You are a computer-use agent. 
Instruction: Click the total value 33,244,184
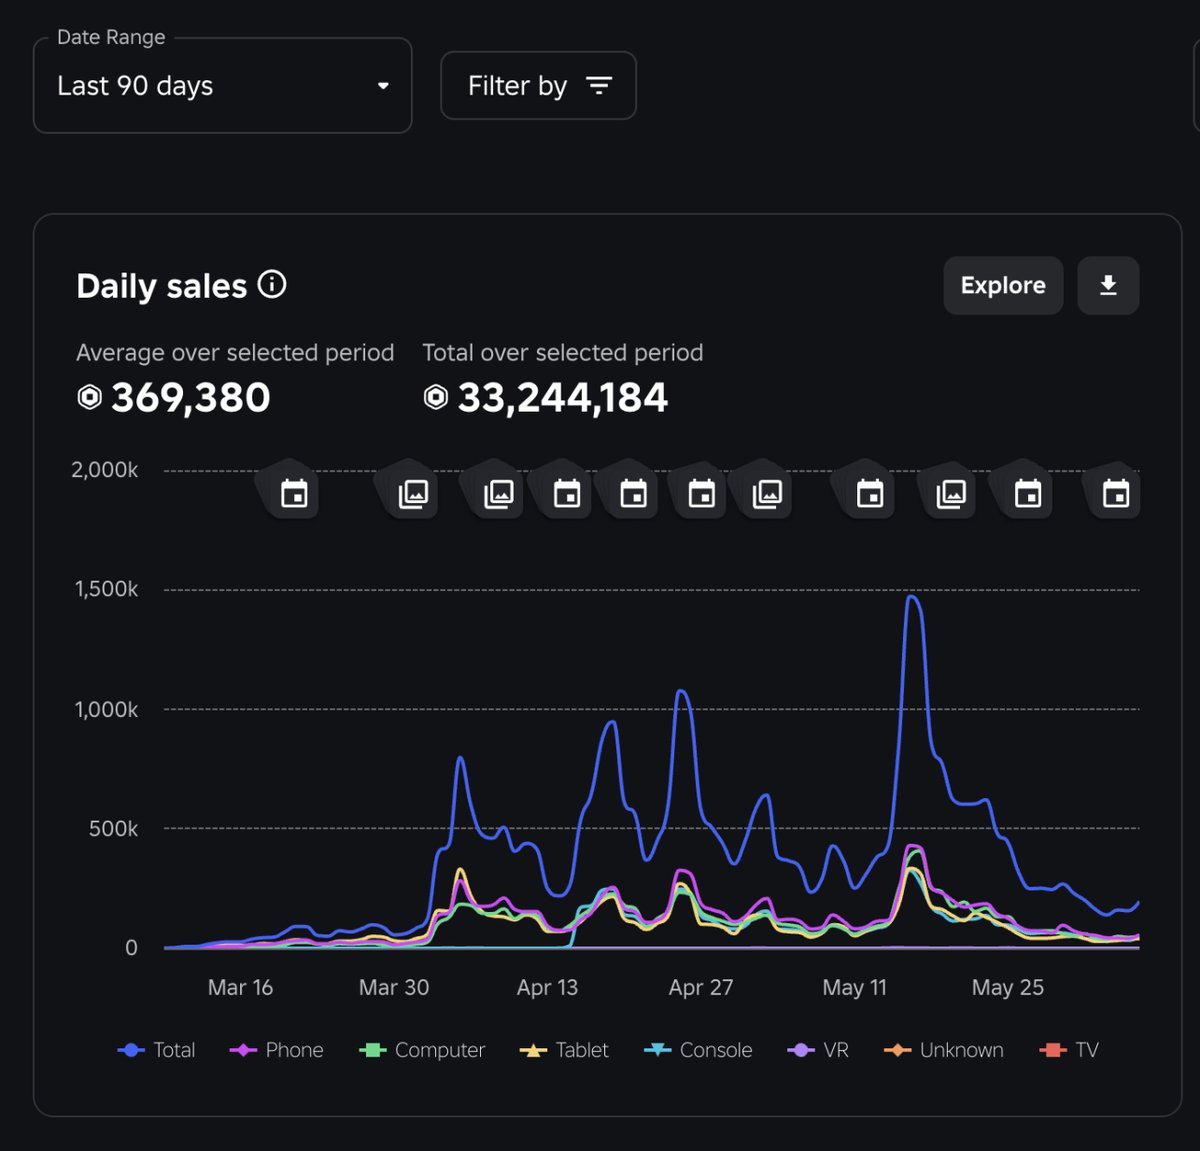563,398
